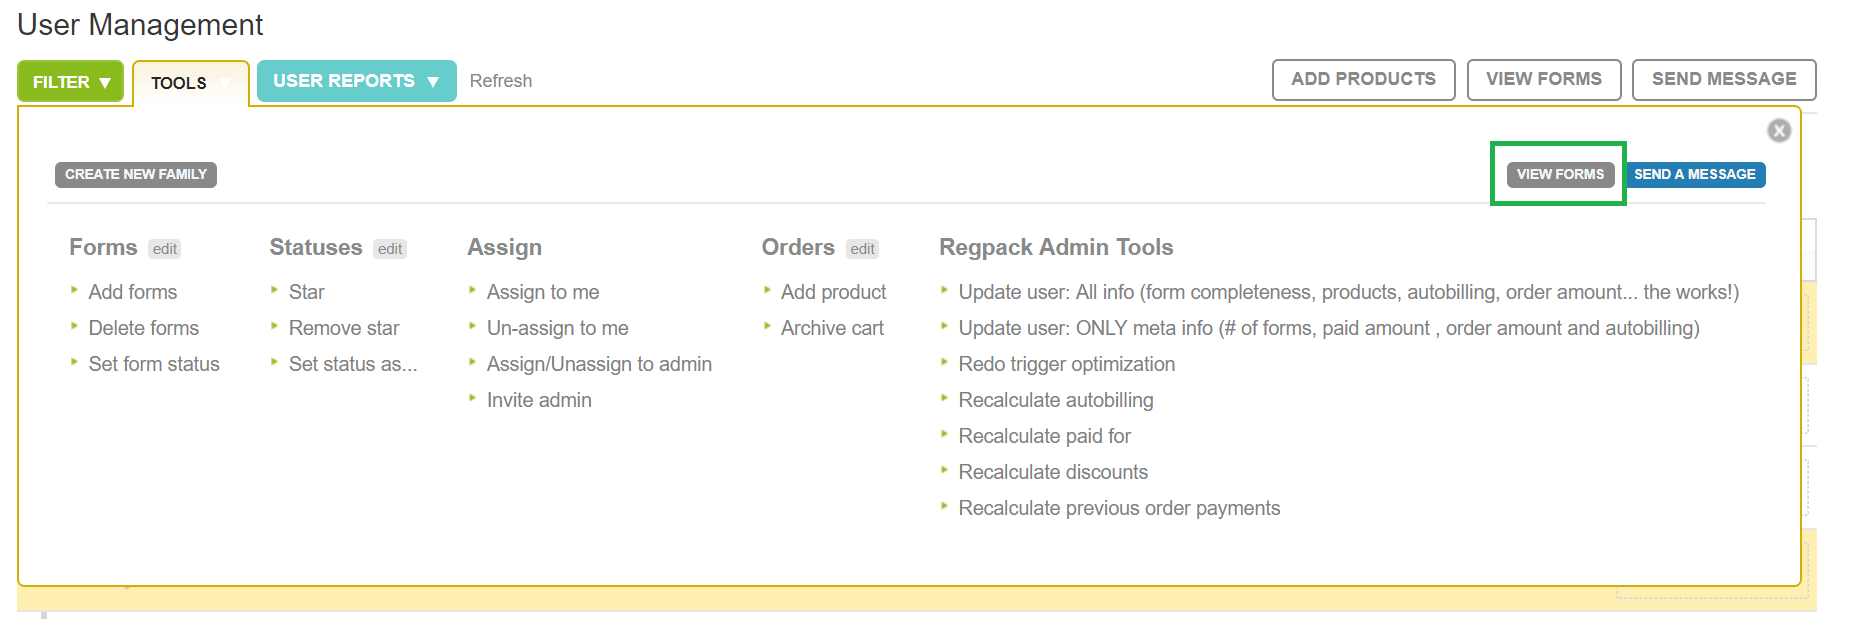1853x619 pixels.
Task: Collapse the Tools tab
Action: point(190,83)
